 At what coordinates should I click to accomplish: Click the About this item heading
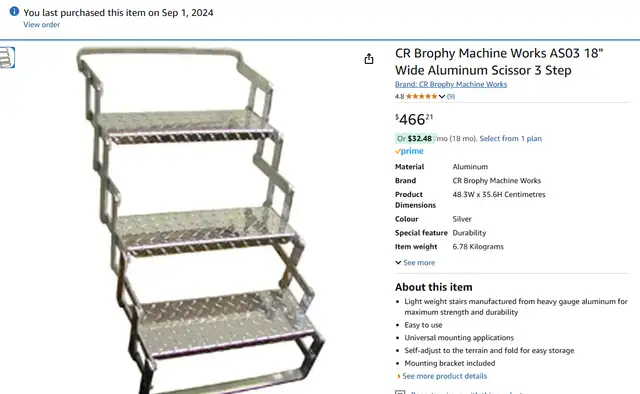pos(433,287)
